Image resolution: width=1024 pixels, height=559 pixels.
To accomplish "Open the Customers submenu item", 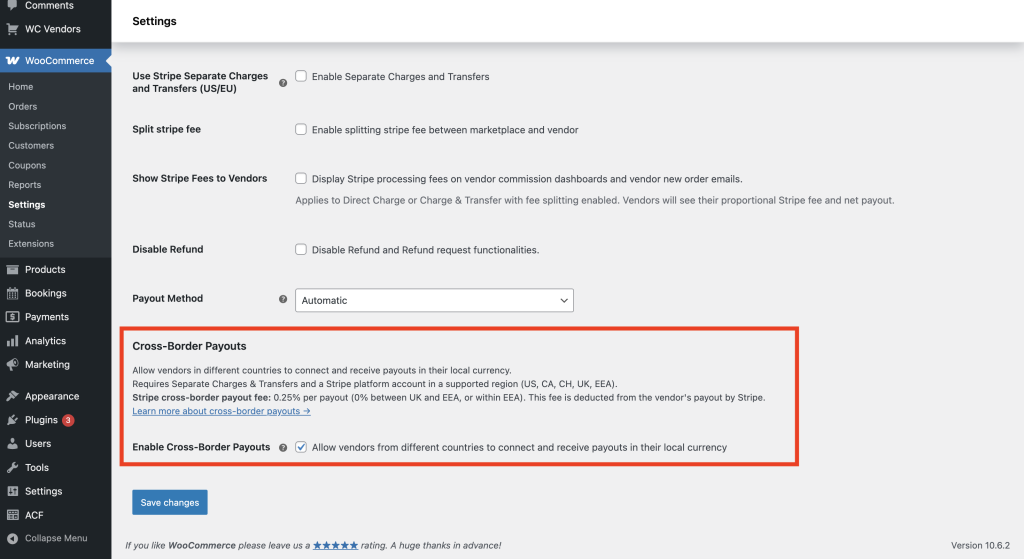I will 31,146.
